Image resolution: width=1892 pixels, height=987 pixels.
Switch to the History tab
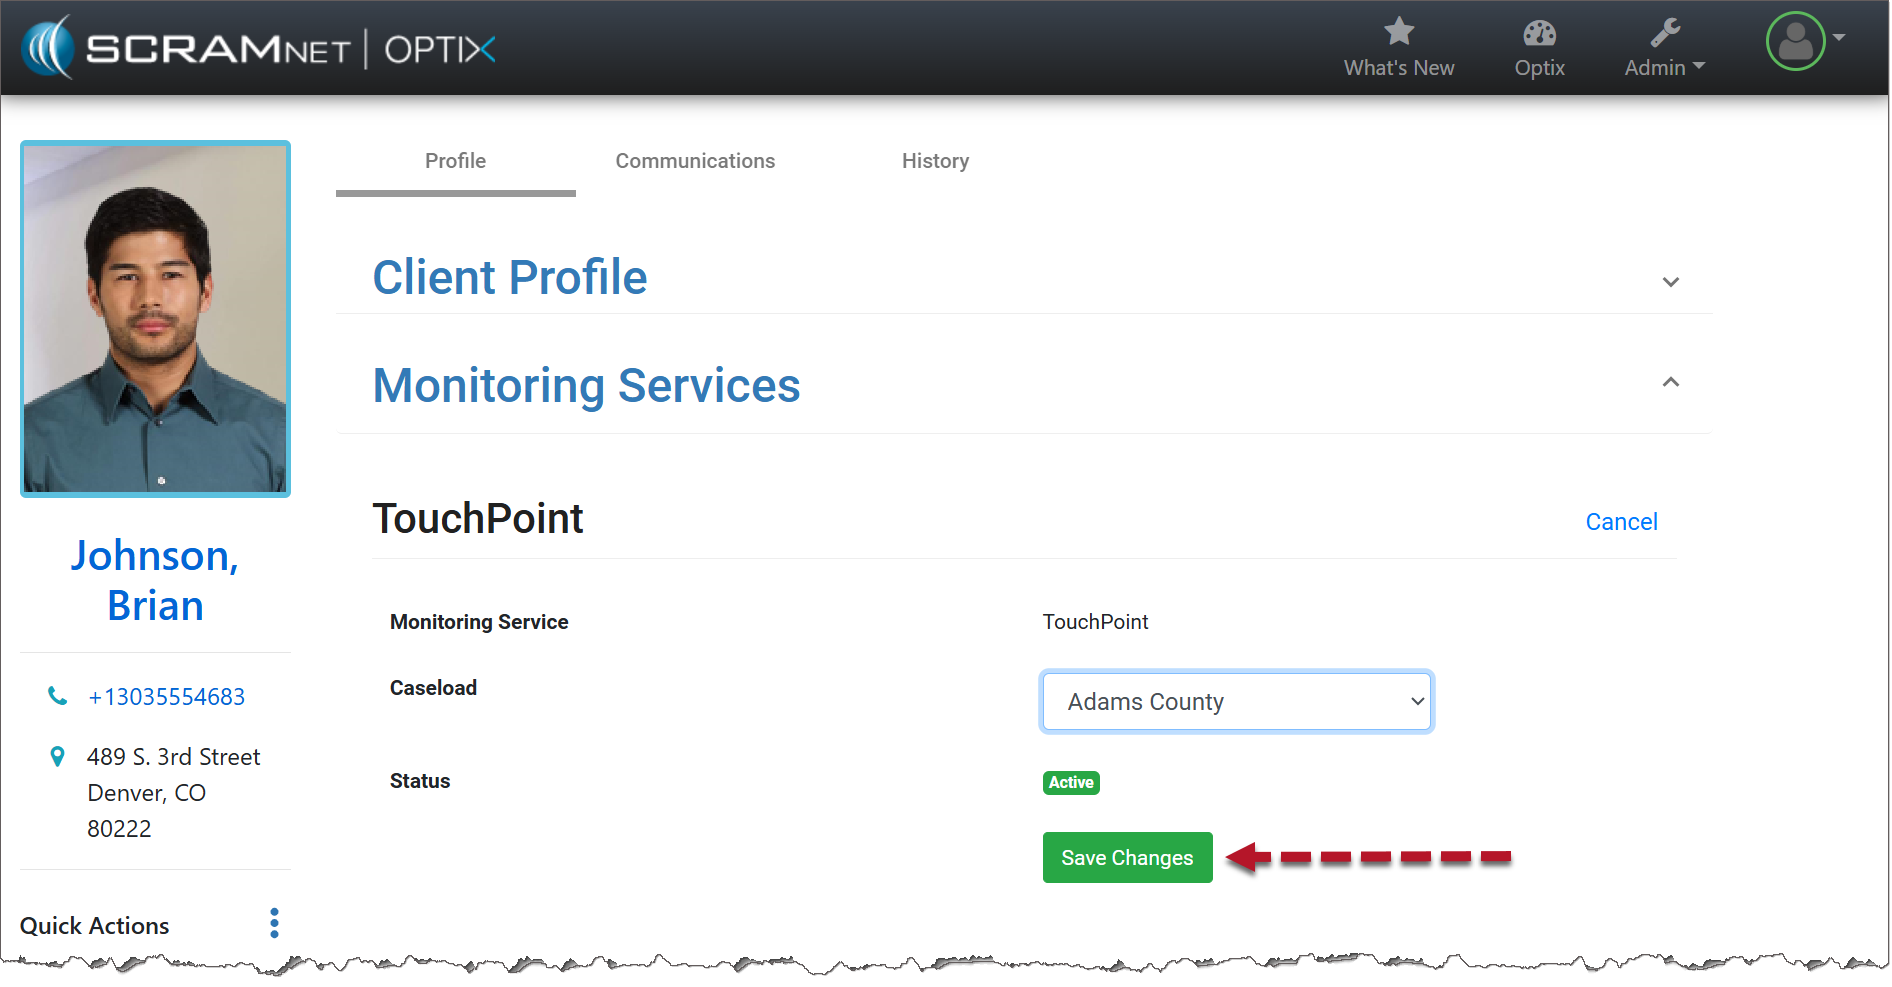coord(935,161)
